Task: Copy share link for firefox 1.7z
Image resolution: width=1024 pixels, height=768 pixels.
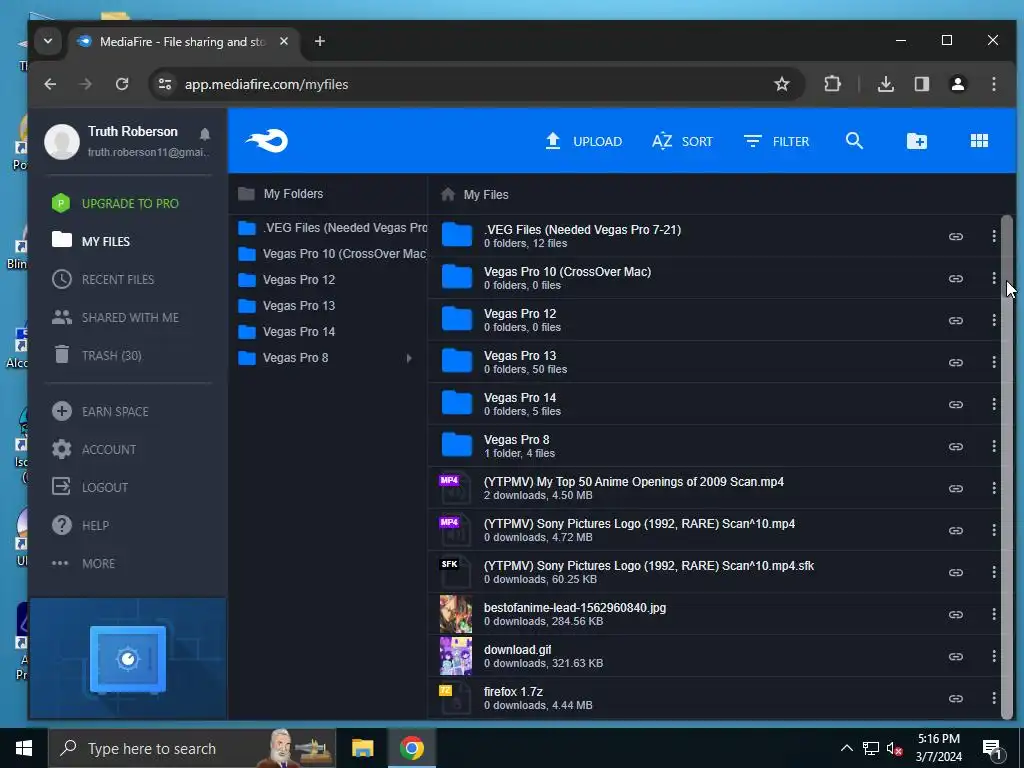Action: tap(955, 698)
